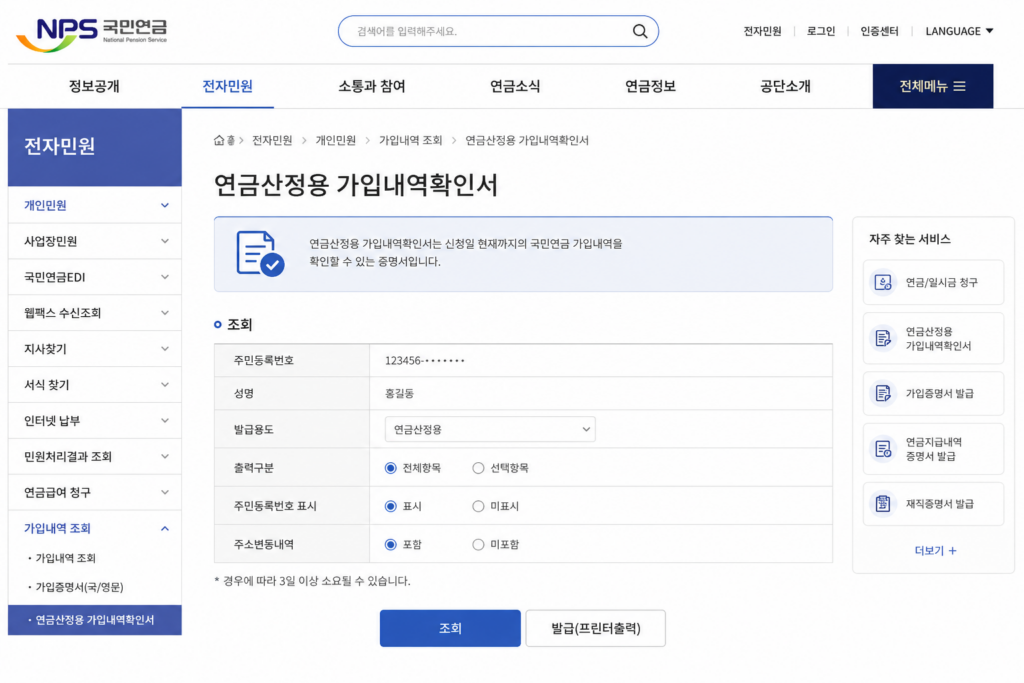
Task: Expand the 개인민원 sidebar section
Action: 95,205
